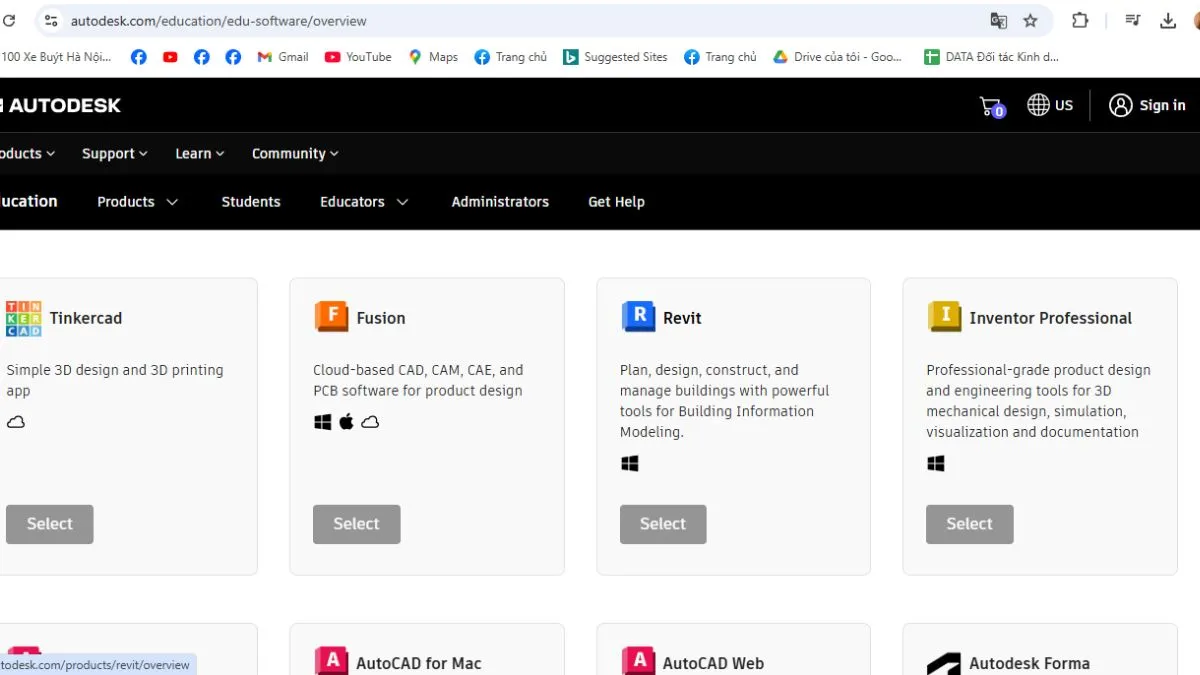Open browser downloads icon
Screen dimensions: 1200x675
click(1167, 21)
